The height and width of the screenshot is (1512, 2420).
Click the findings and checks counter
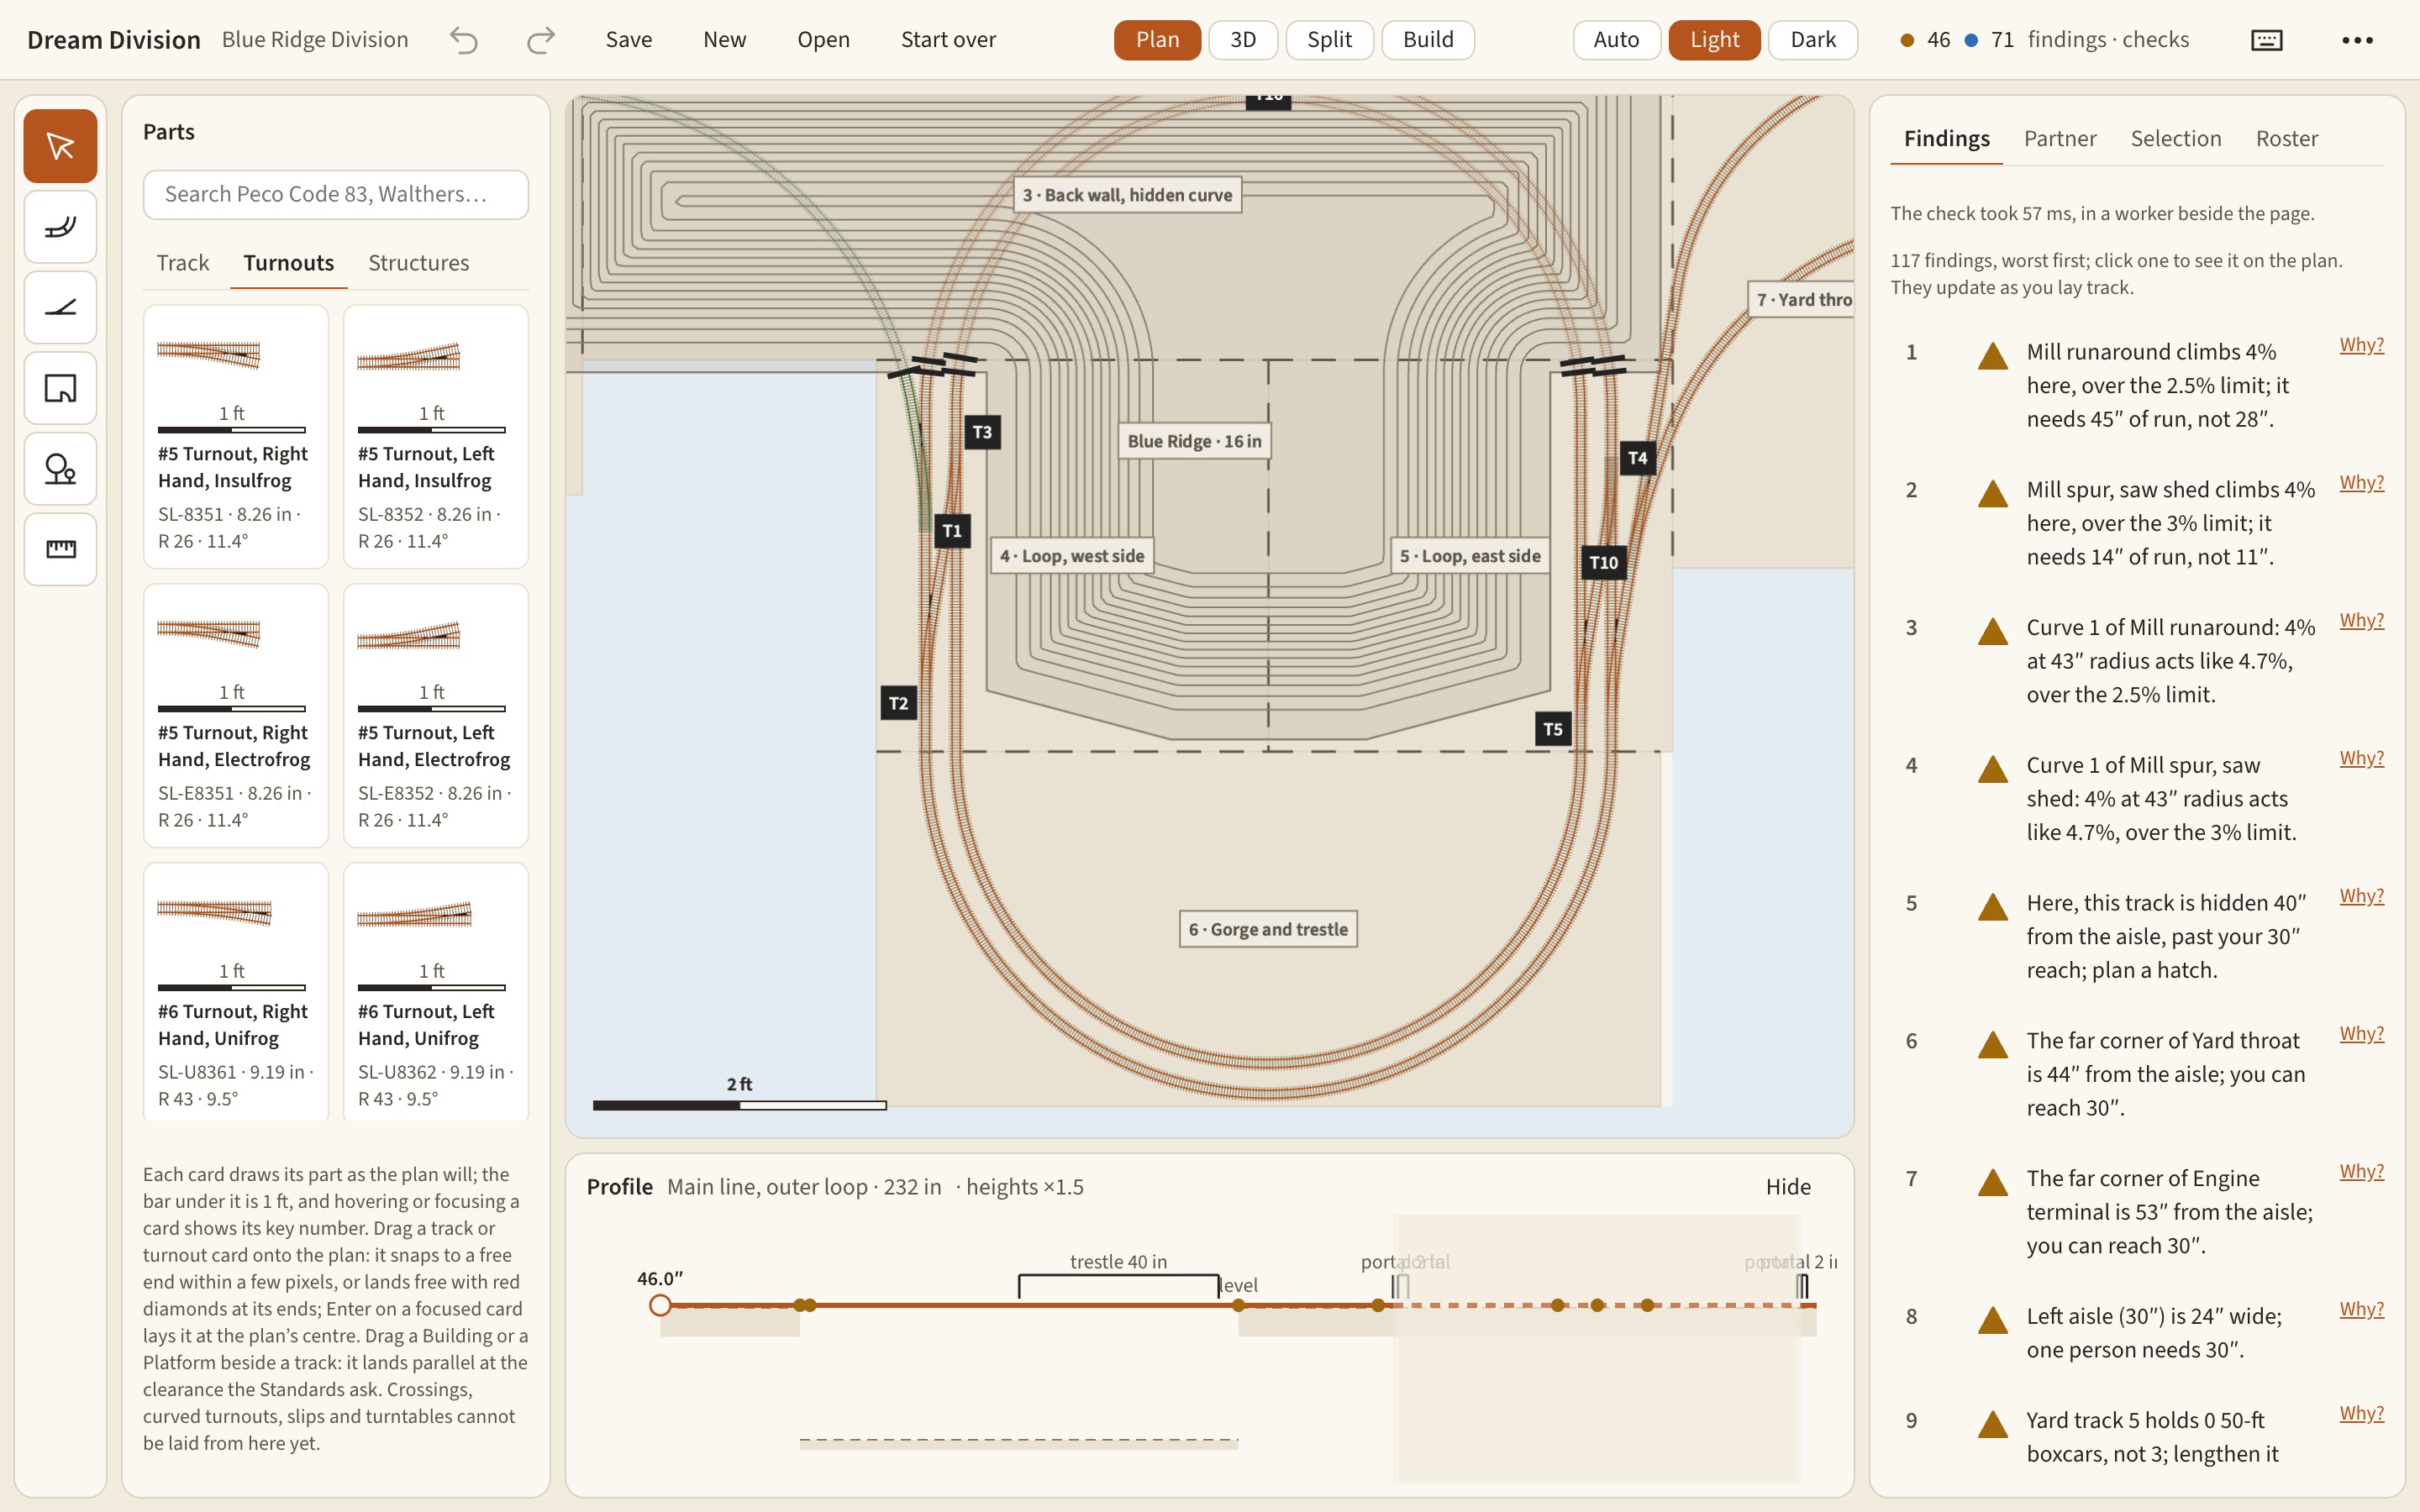coord(2044,40)
